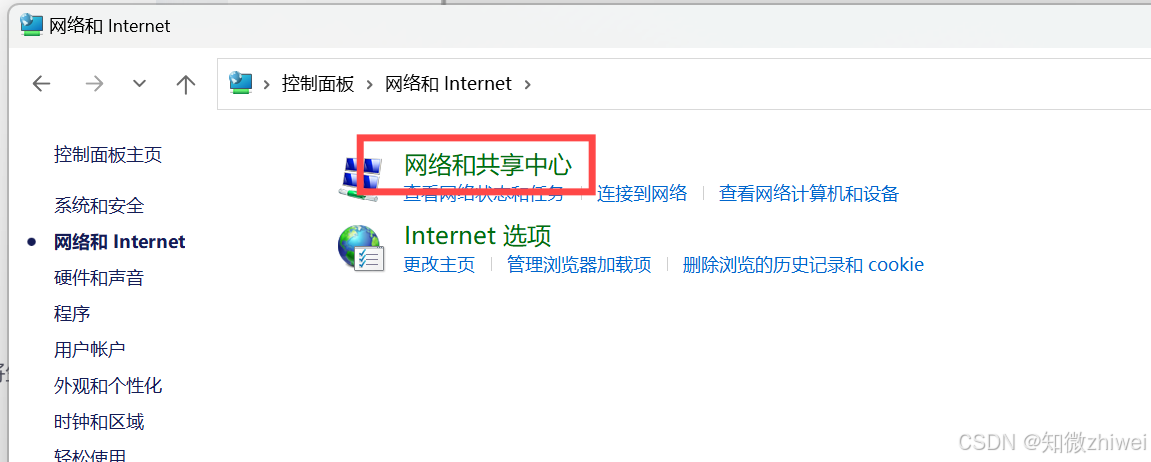Click the address bar computer icon
Viewport: 1151px width, 462px height.
coord(241,83)
